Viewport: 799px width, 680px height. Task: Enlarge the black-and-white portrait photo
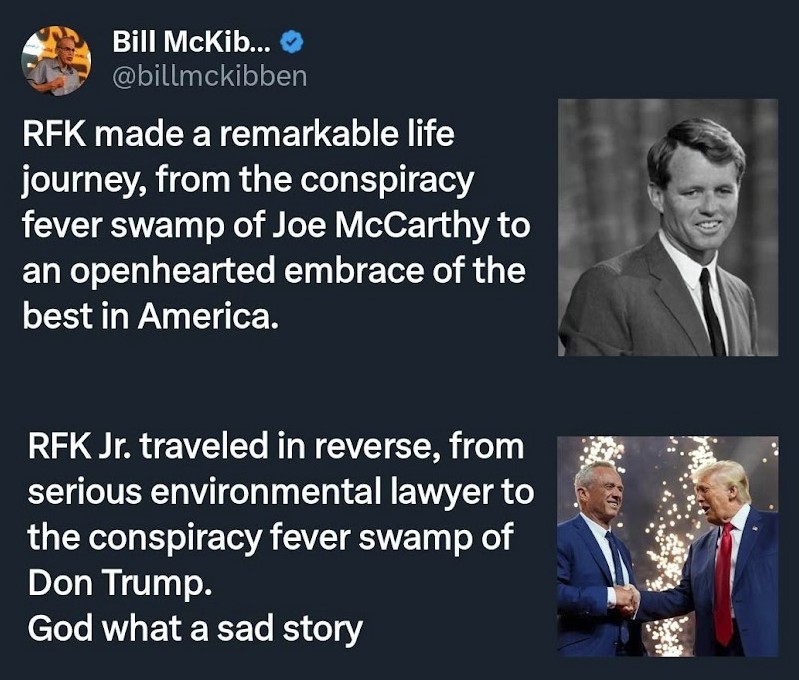click(x=668, y=227)
